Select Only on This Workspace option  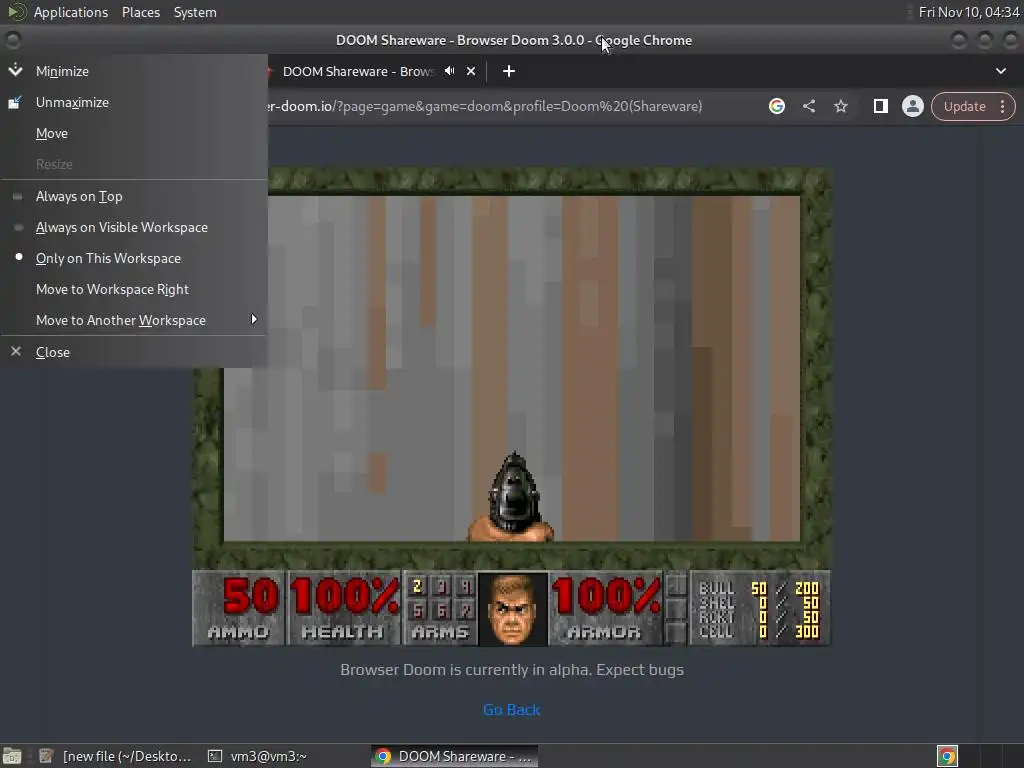[x=134, y=259]
